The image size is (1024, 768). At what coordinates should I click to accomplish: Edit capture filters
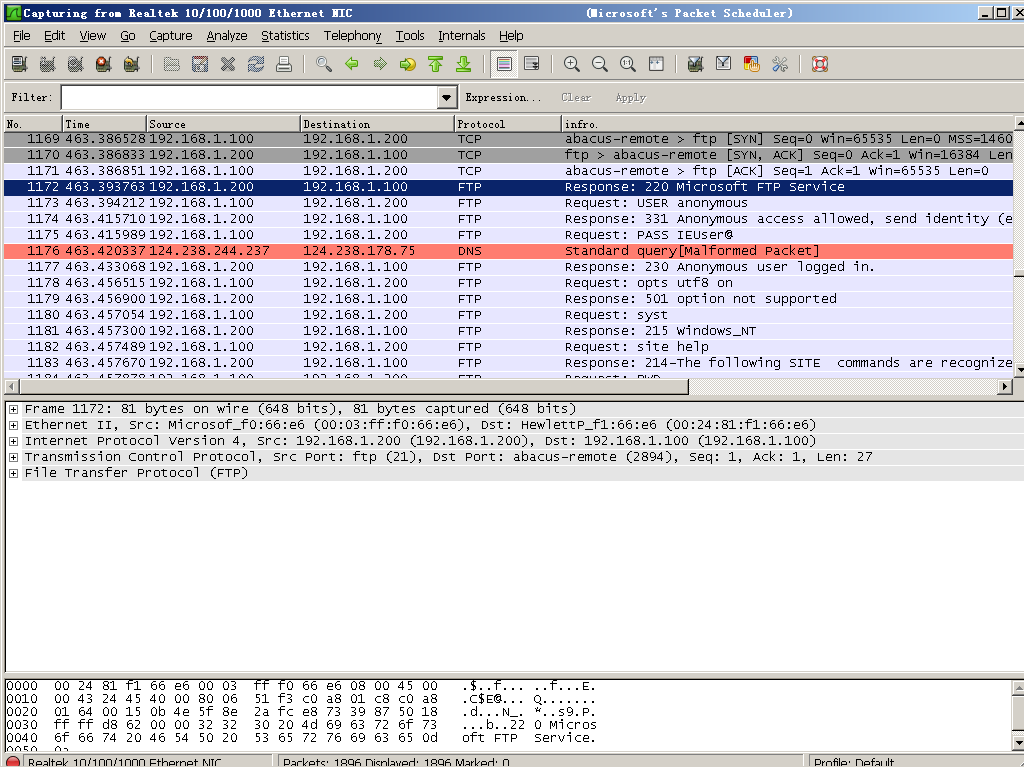tap(696, 64)
